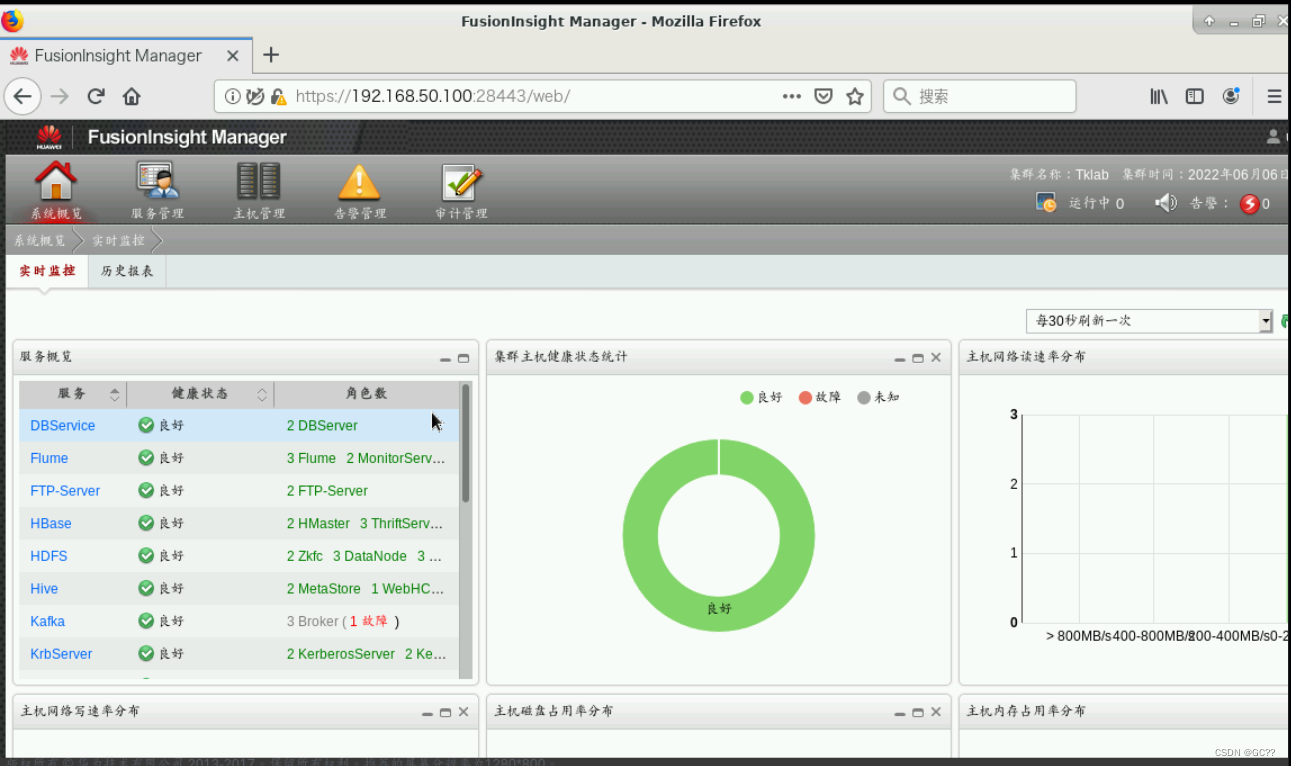
Task: Click the browser forward arrow
Action: [x=60, y=96]
